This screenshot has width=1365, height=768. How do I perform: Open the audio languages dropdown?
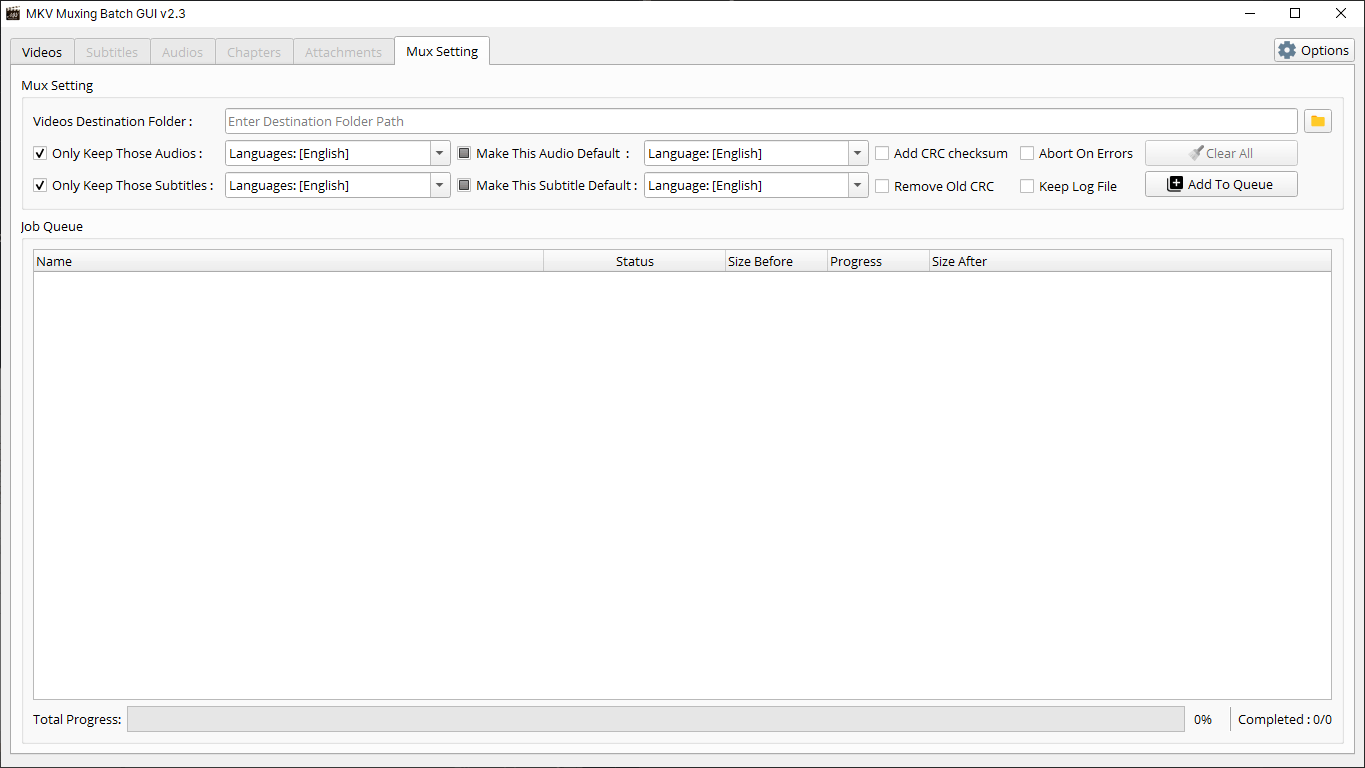click(x=439, y=153)
